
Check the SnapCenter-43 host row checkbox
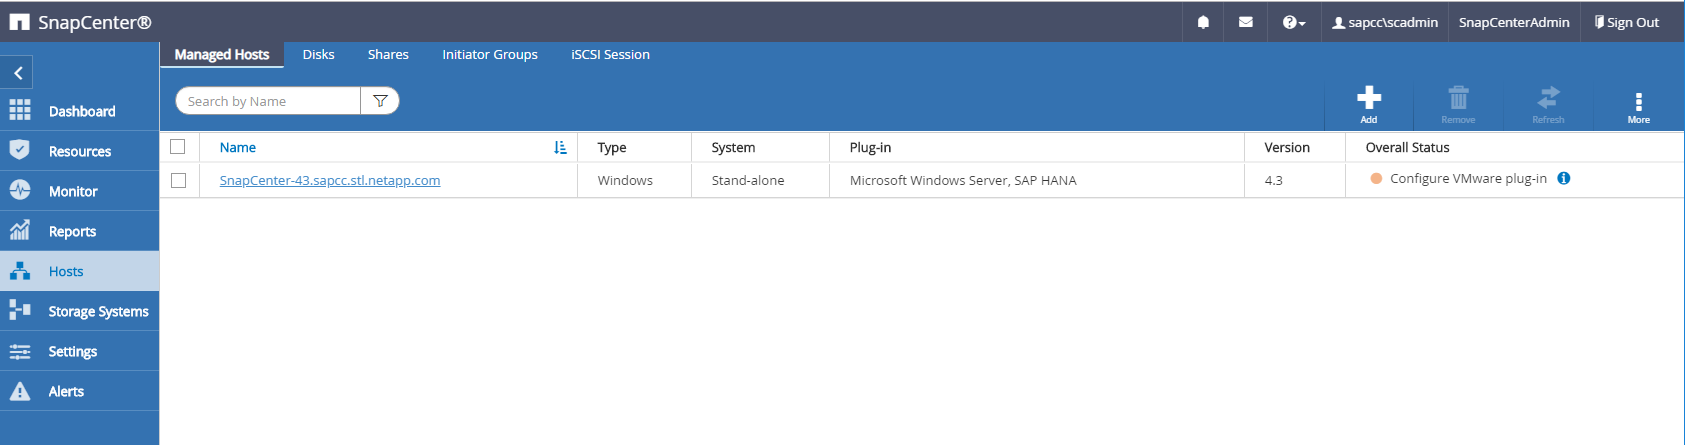178,180
